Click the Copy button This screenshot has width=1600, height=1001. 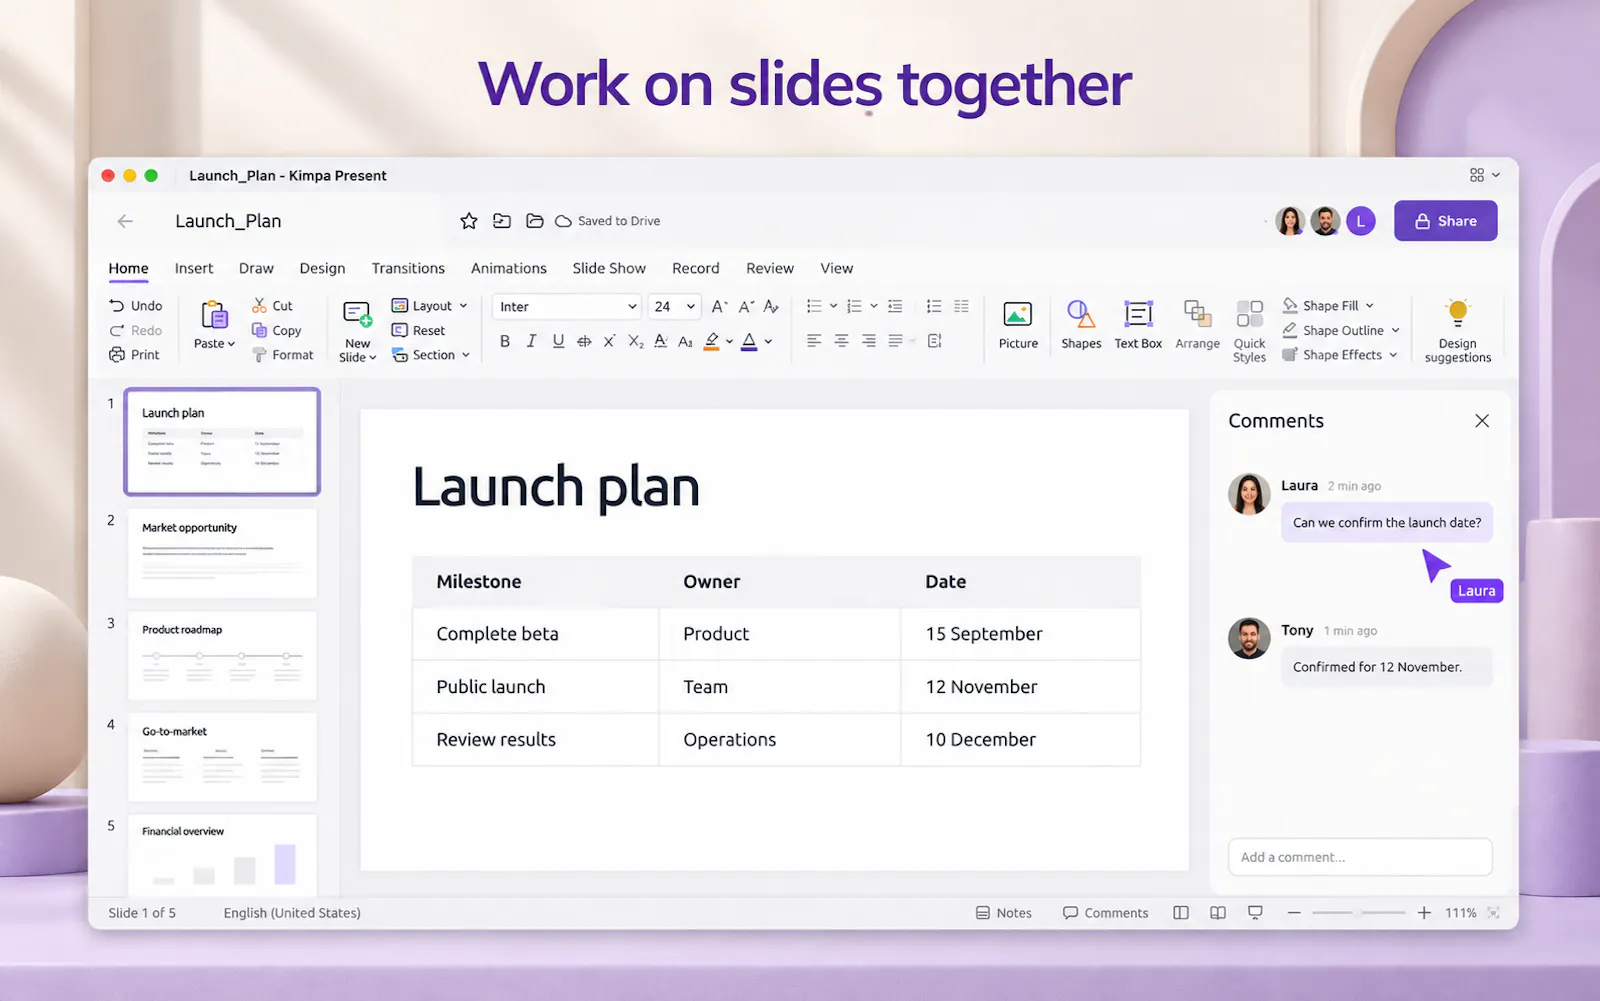(276, 330)
